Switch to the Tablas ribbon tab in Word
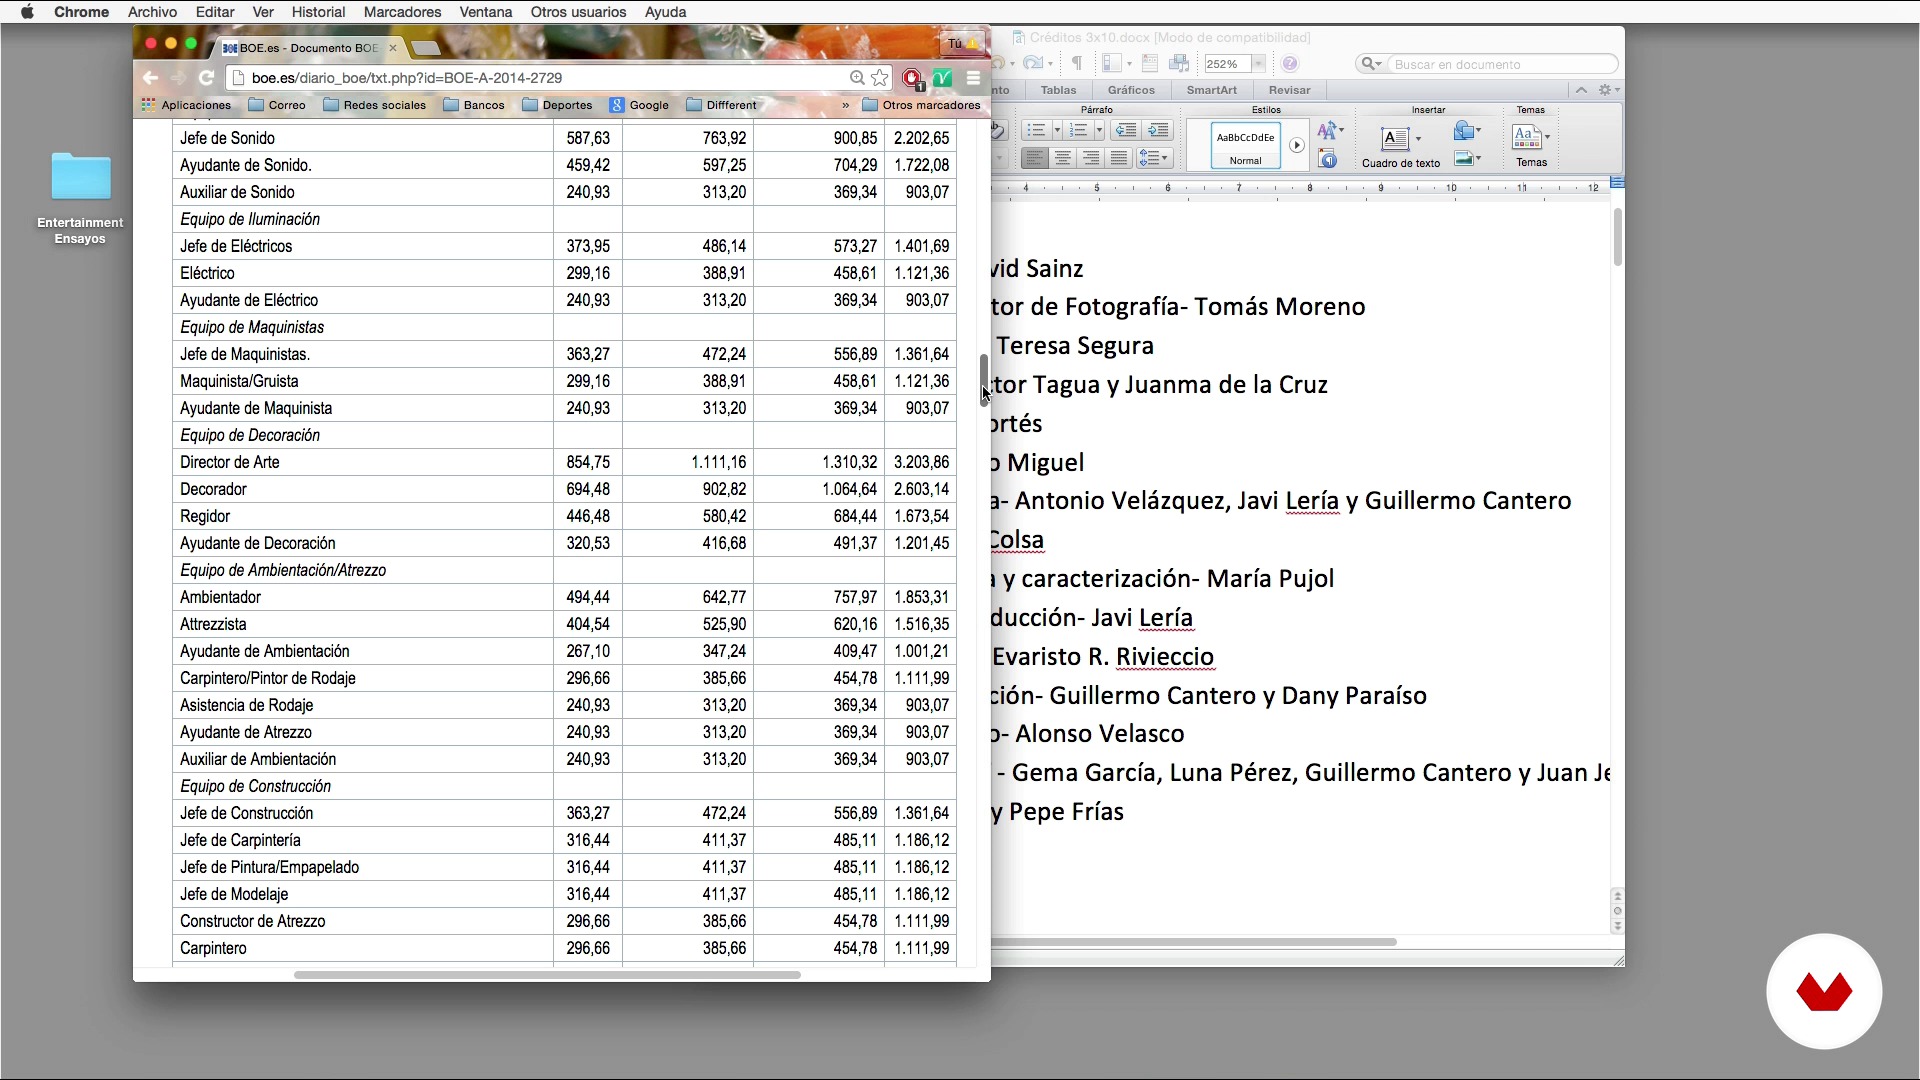 pyautogui.click(x=1058, y=90)
